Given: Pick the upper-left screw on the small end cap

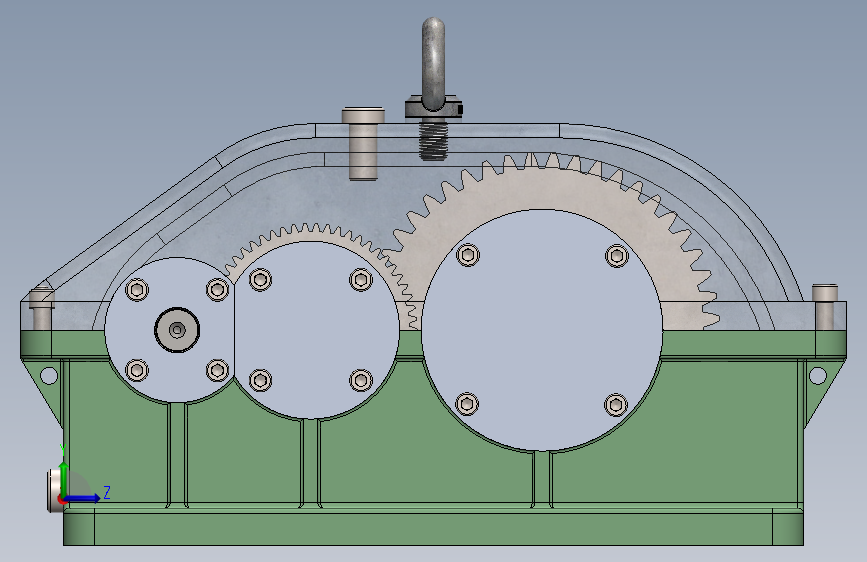Looking at the screenshot, I should (x=137, y=289).
